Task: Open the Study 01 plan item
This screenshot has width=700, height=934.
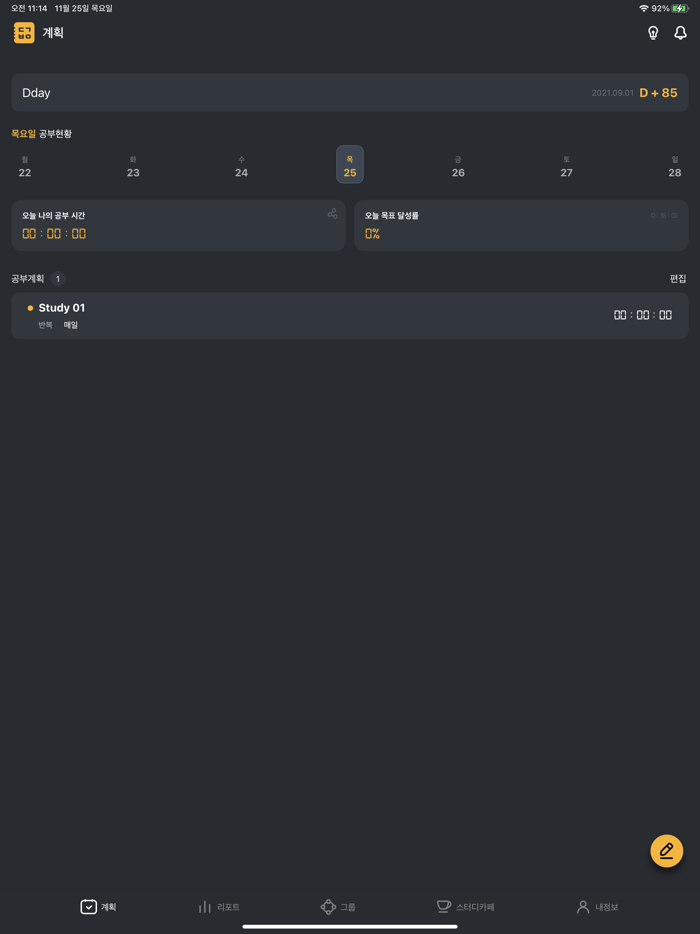Action: [300, 316]
